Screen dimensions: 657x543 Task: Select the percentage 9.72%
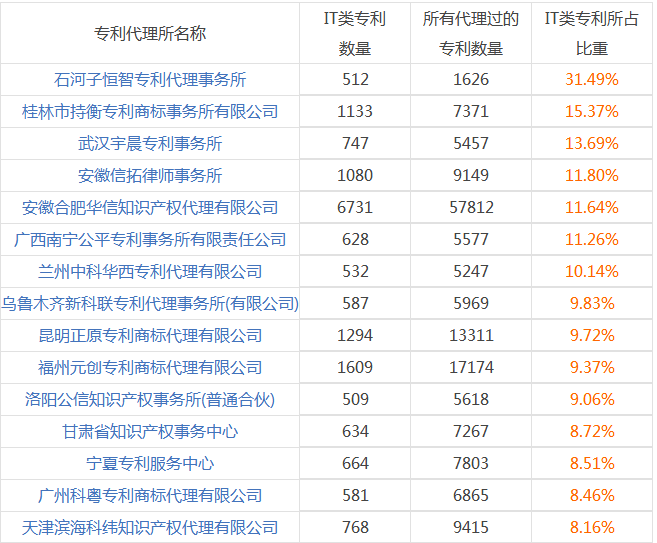pos(592,335)
